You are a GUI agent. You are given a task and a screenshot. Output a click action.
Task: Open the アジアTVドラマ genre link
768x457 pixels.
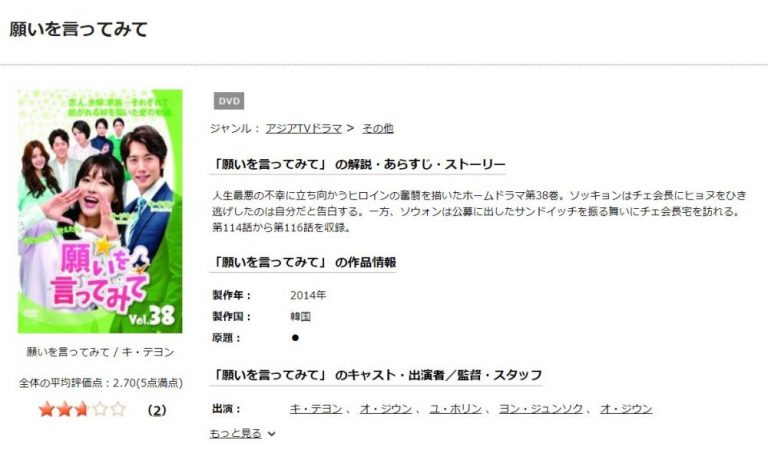(x=303, y=129)
